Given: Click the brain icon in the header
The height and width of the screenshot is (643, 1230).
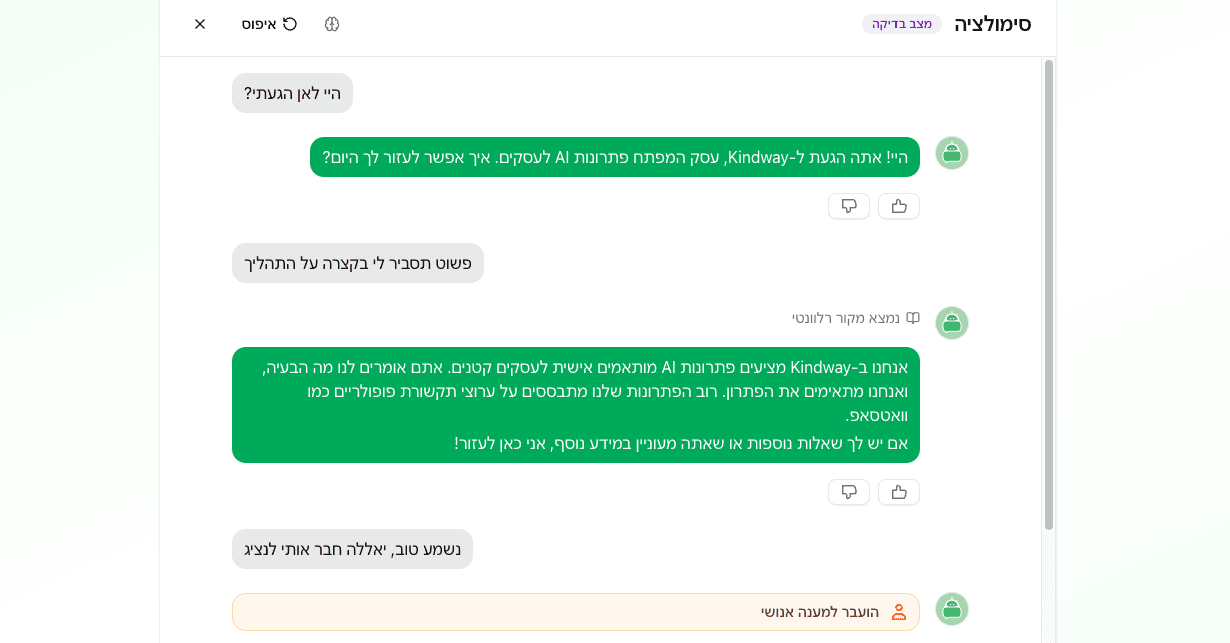Looking at the screenshot, I should [332, 24].
